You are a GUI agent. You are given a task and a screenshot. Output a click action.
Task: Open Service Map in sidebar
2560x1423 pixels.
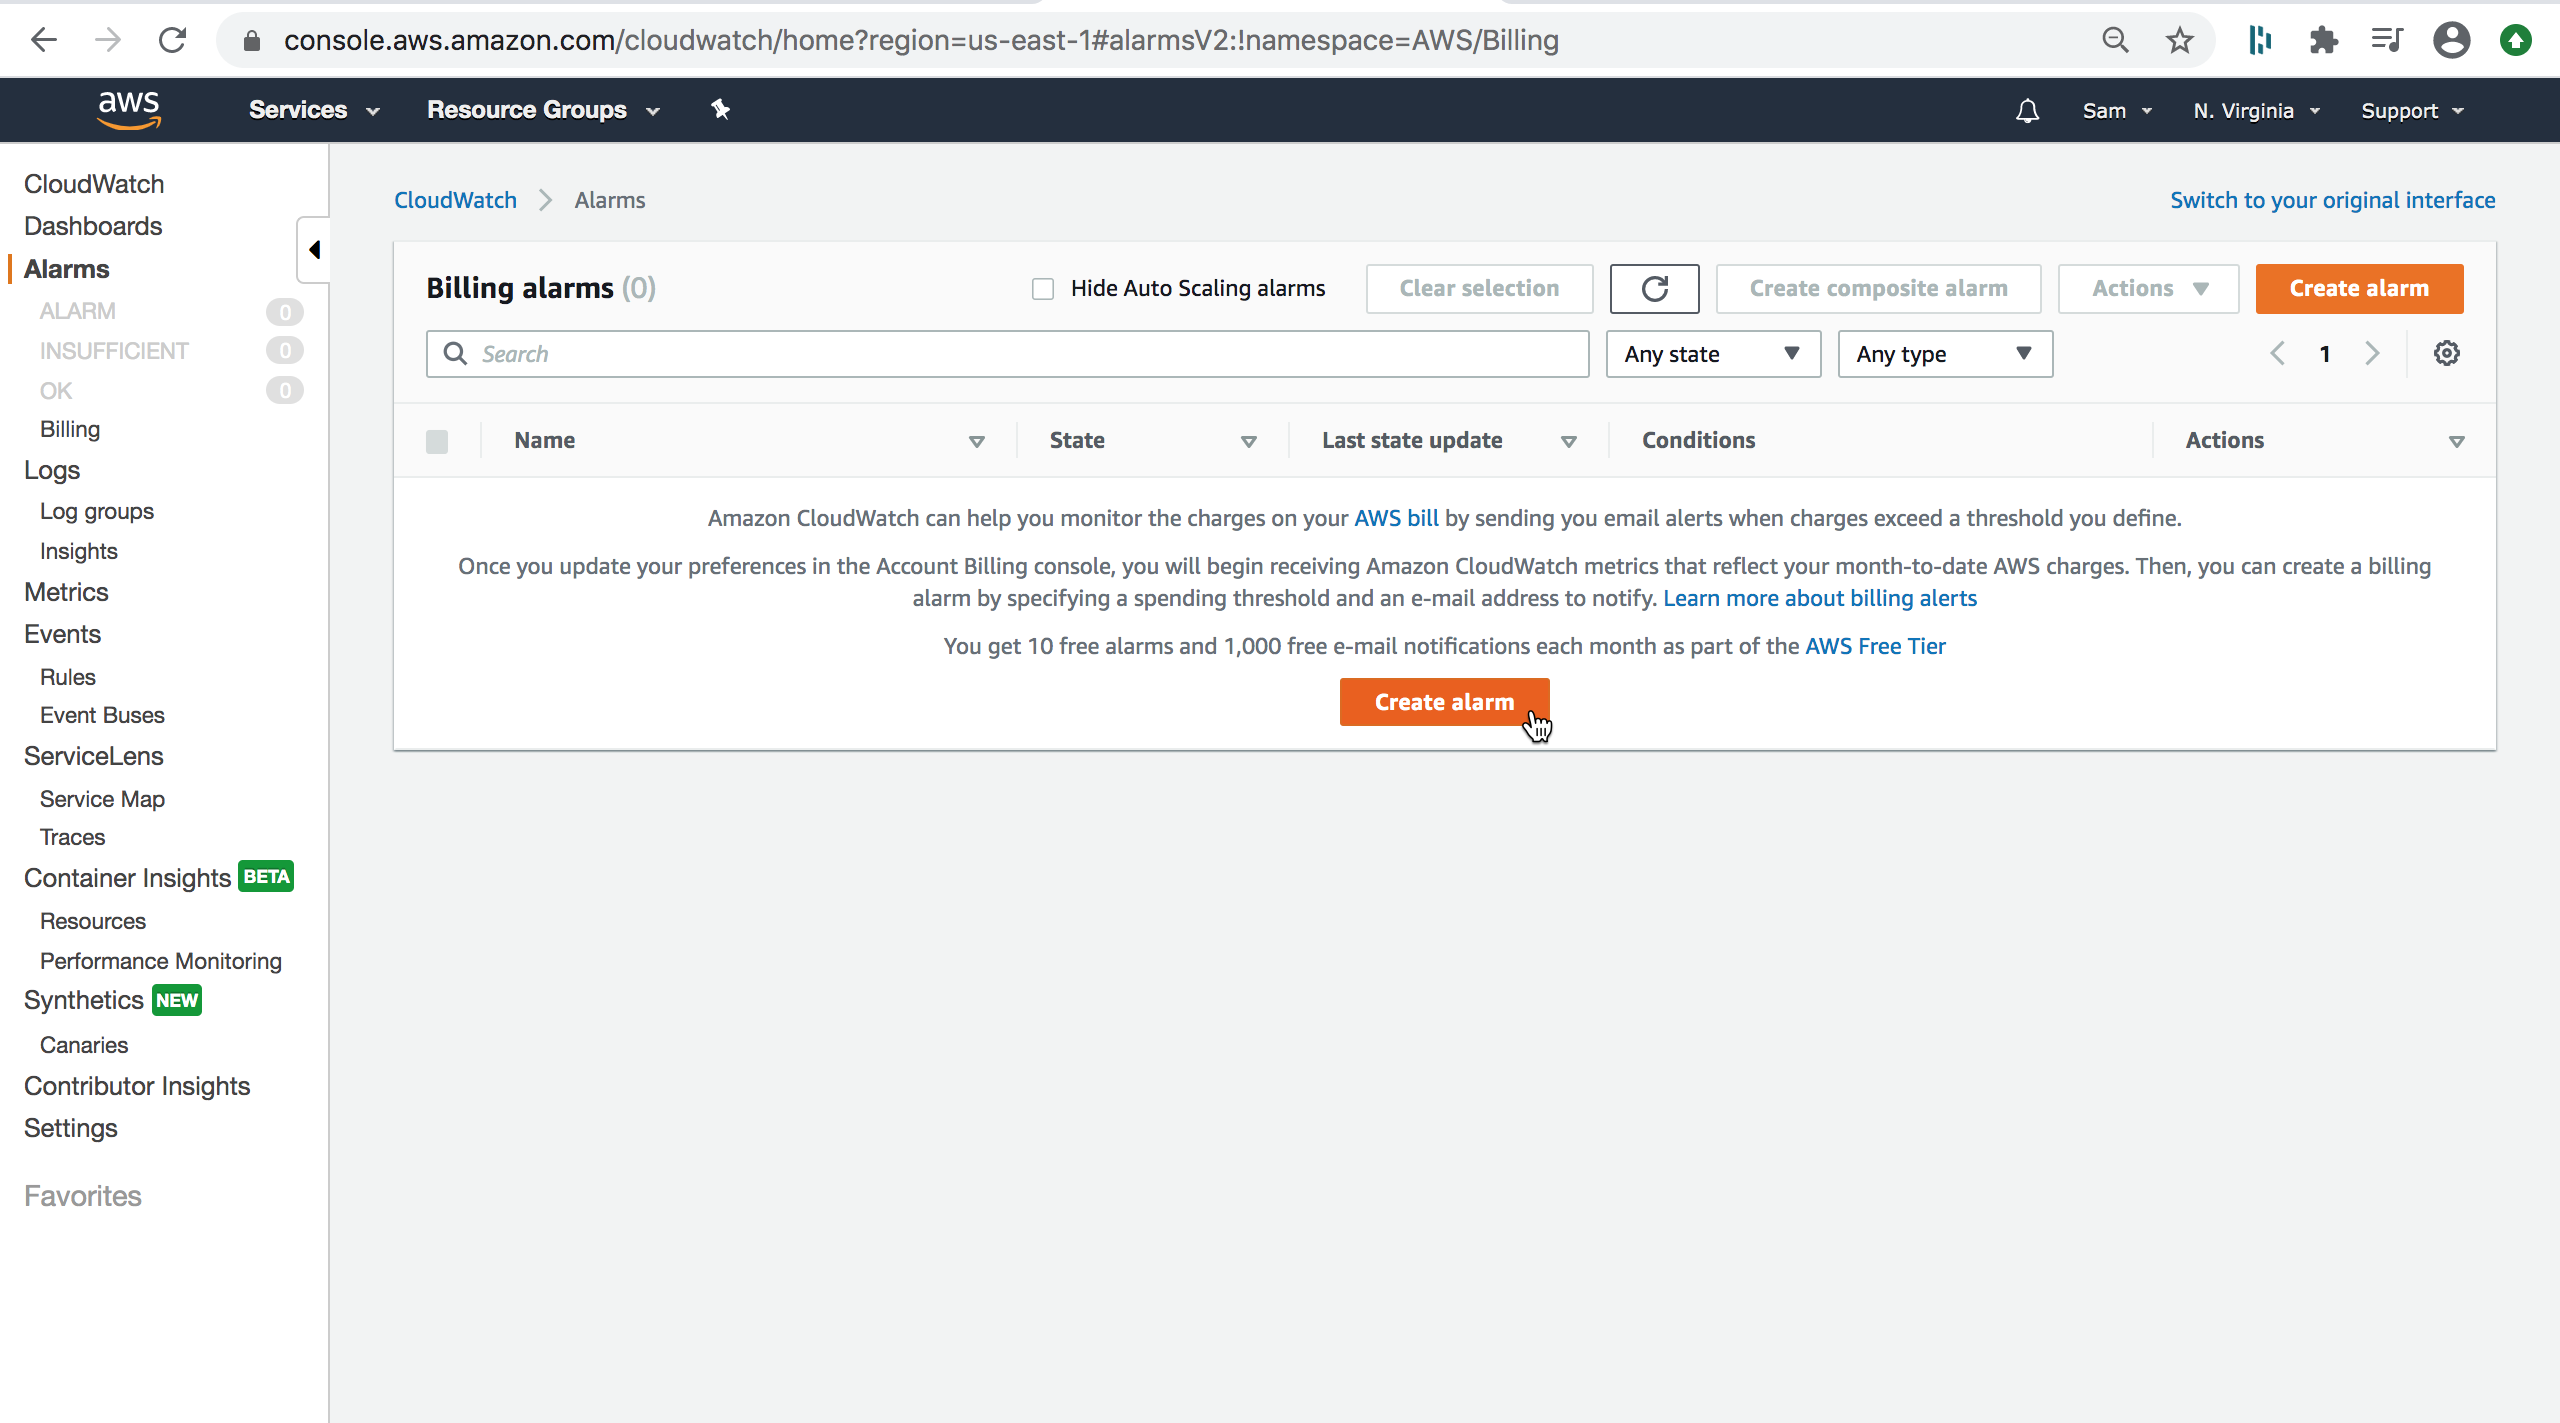pyautogui.click(x=102, y=799)
